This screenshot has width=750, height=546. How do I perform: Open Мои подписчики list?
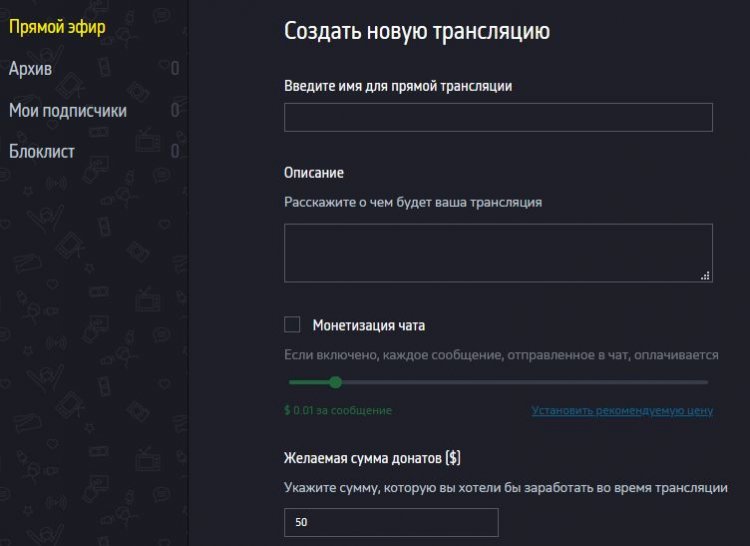pyautogui.click(x=68, y=110)
